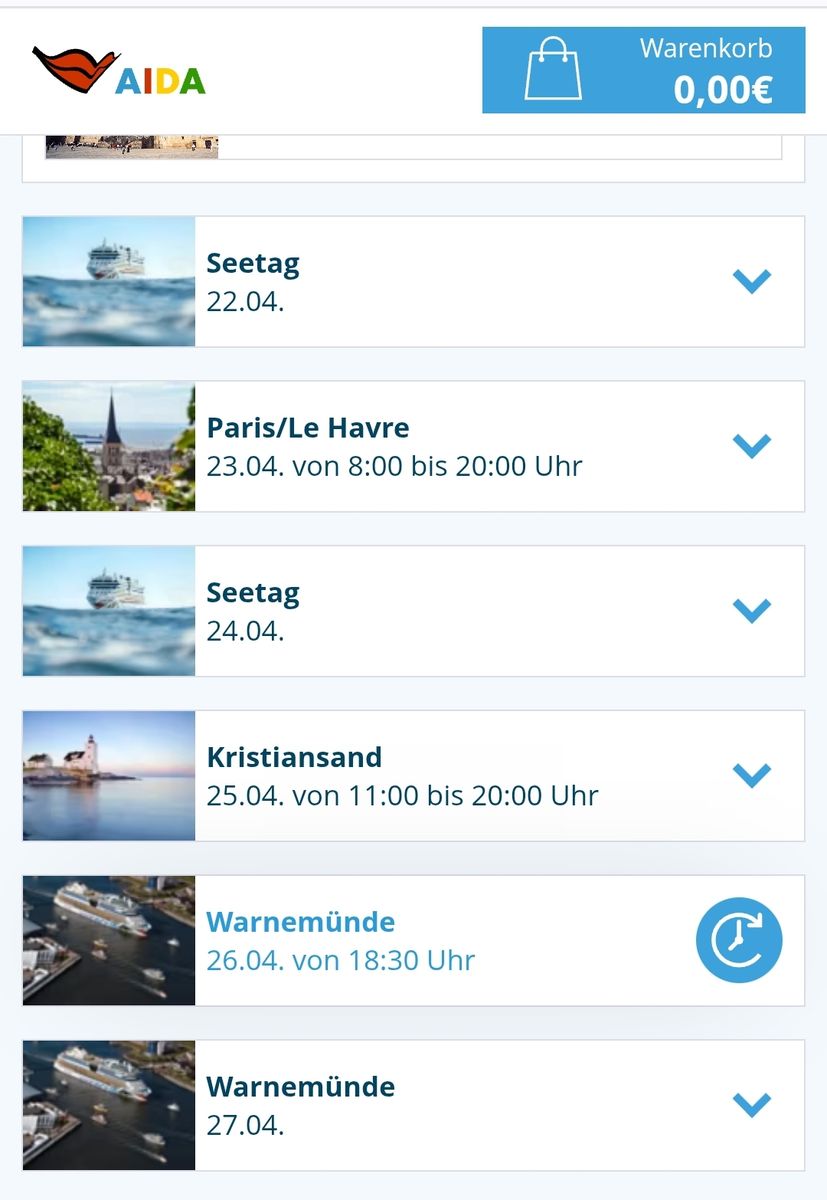Image resolution: width=827 pixels, height=1200 pixels.
Task: Open the Warenkorb shopping bag icon
Action: click(553, 69)
